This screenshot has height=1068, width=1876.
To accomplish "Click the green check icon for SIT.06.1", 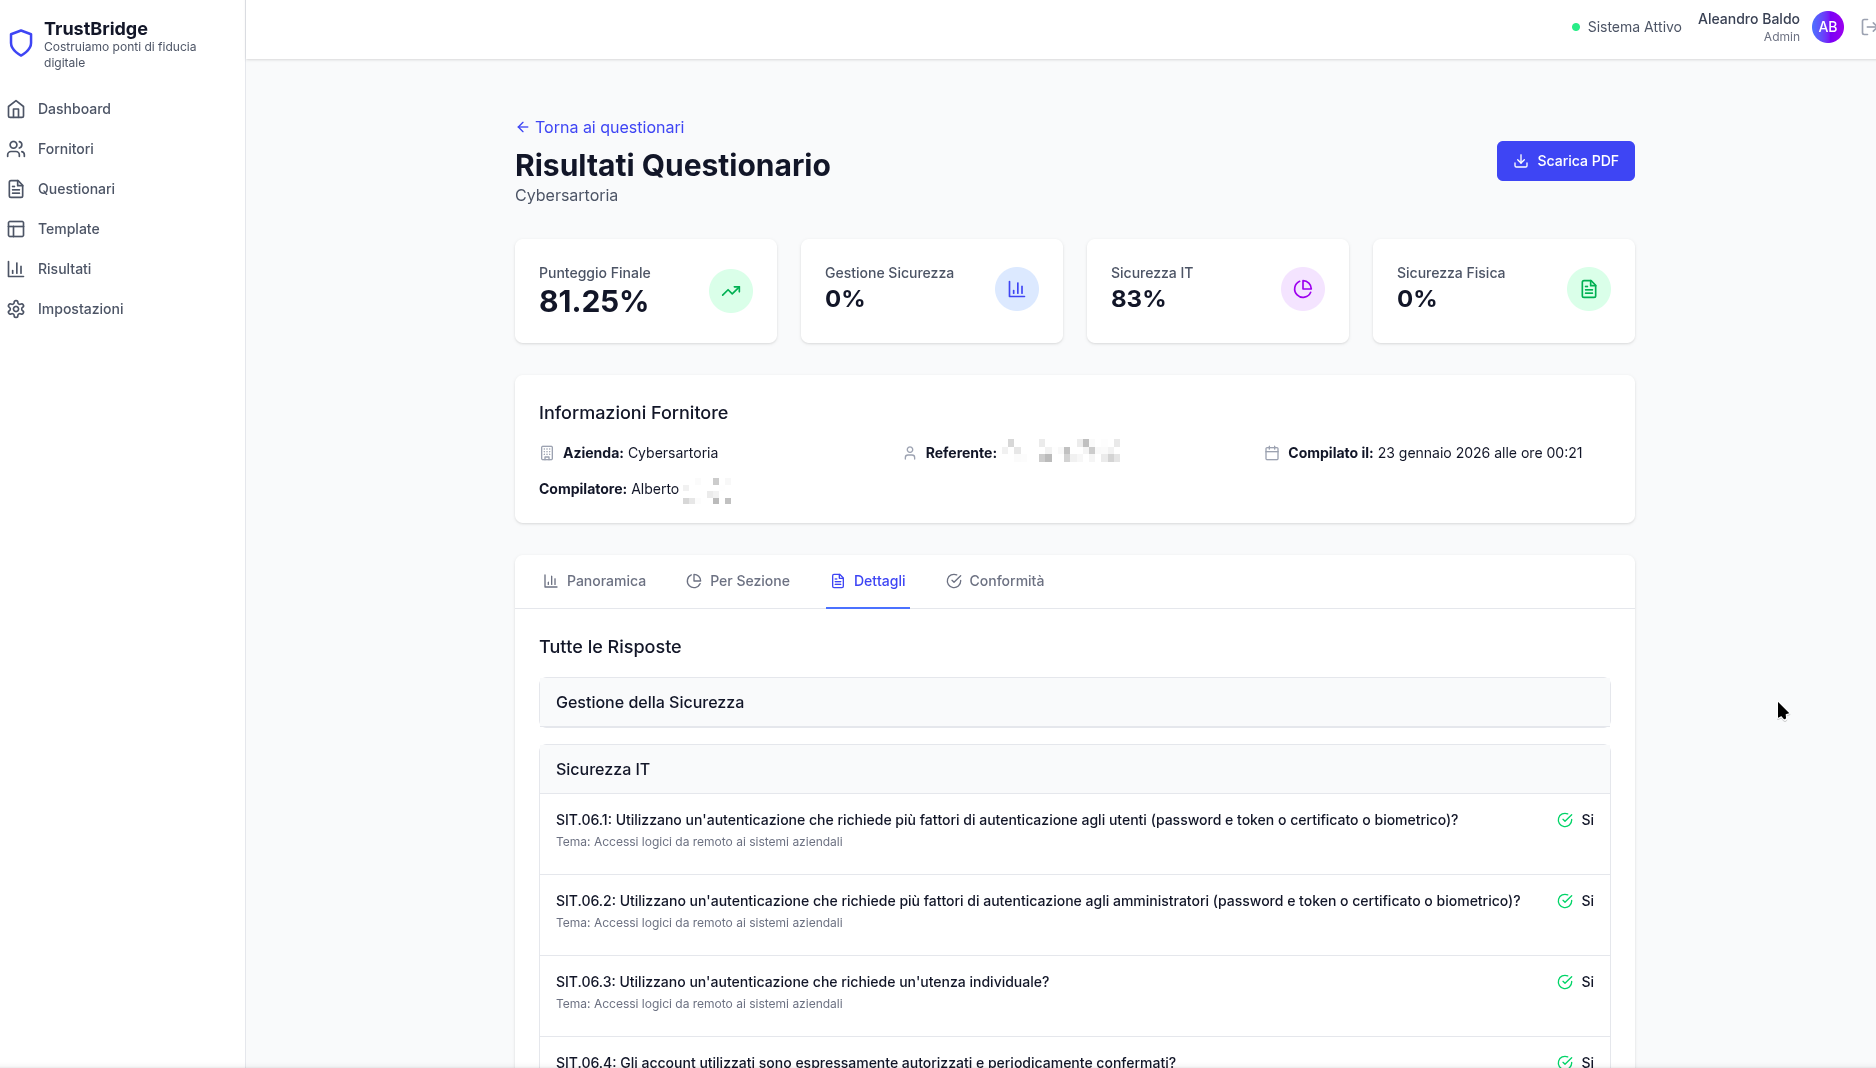I will click(x=1565, y=820).
